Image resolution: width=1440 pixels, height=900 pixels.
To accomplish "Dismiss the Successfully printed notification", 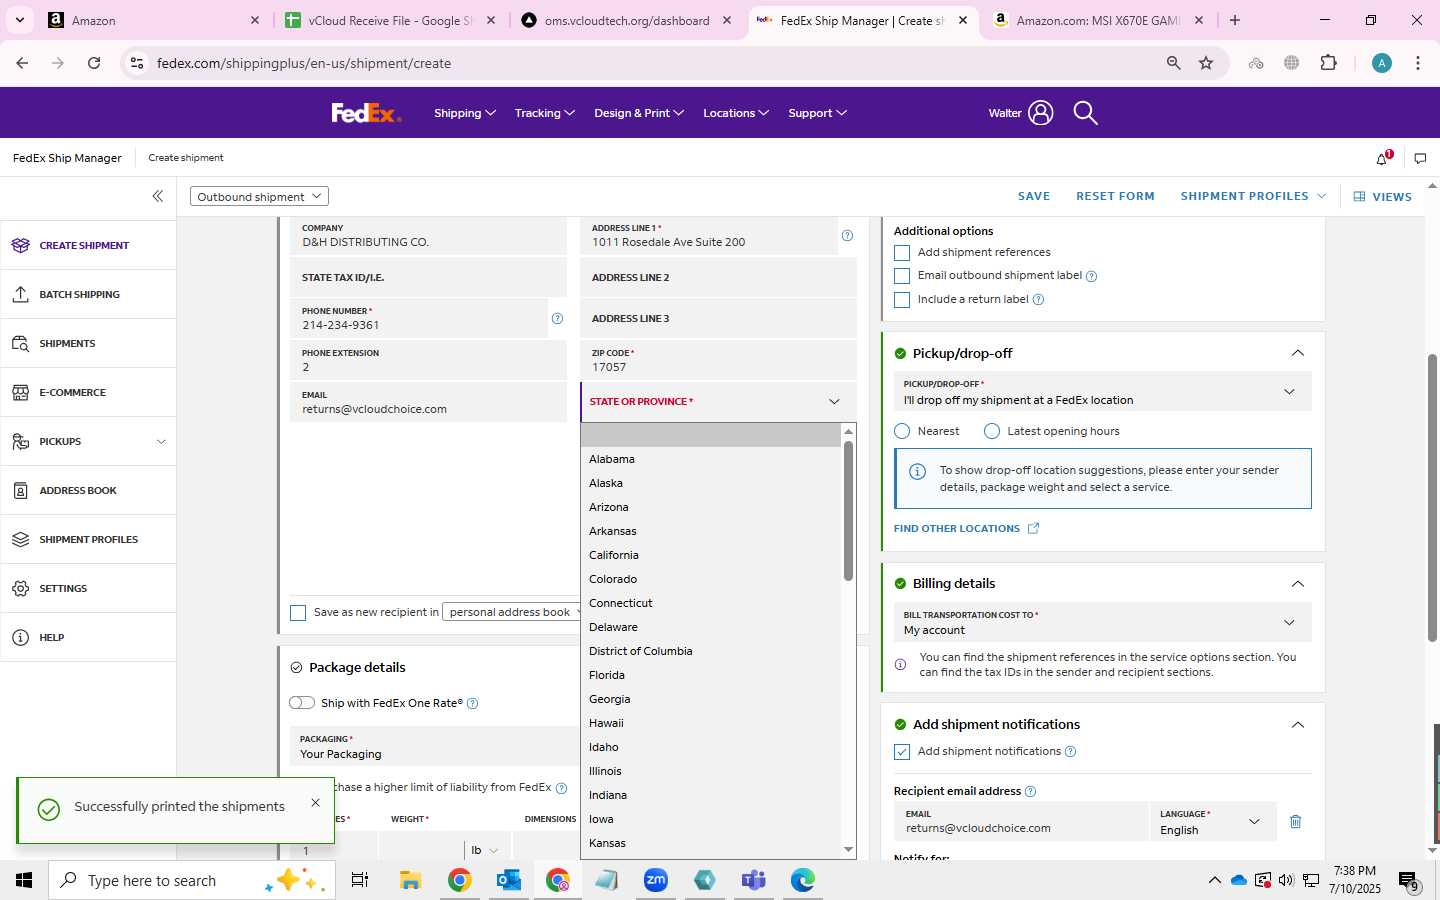I will click(x=316, y=802).
